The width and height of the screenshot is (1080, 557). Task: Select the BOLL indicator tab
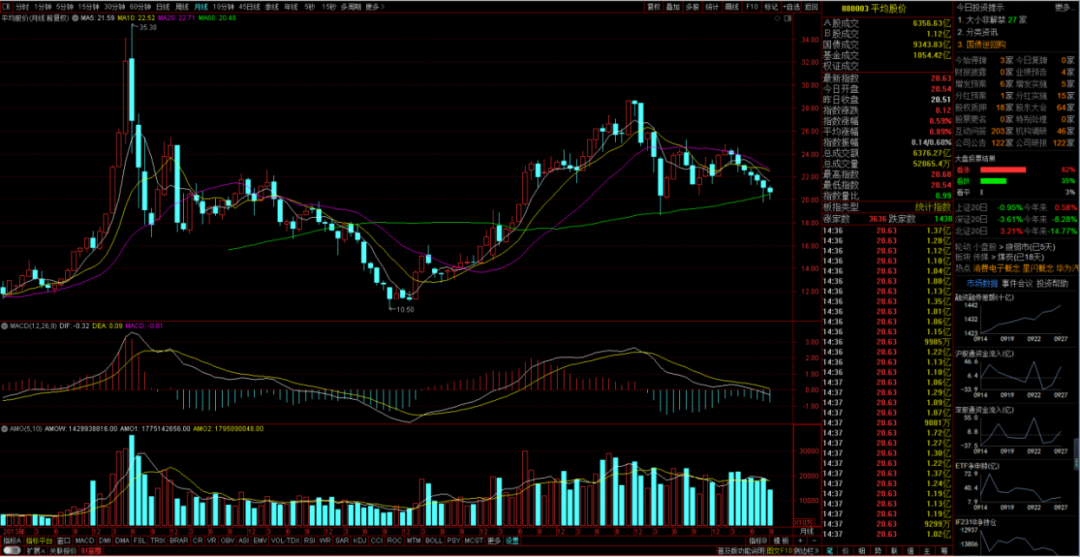[x=433, y=540]
